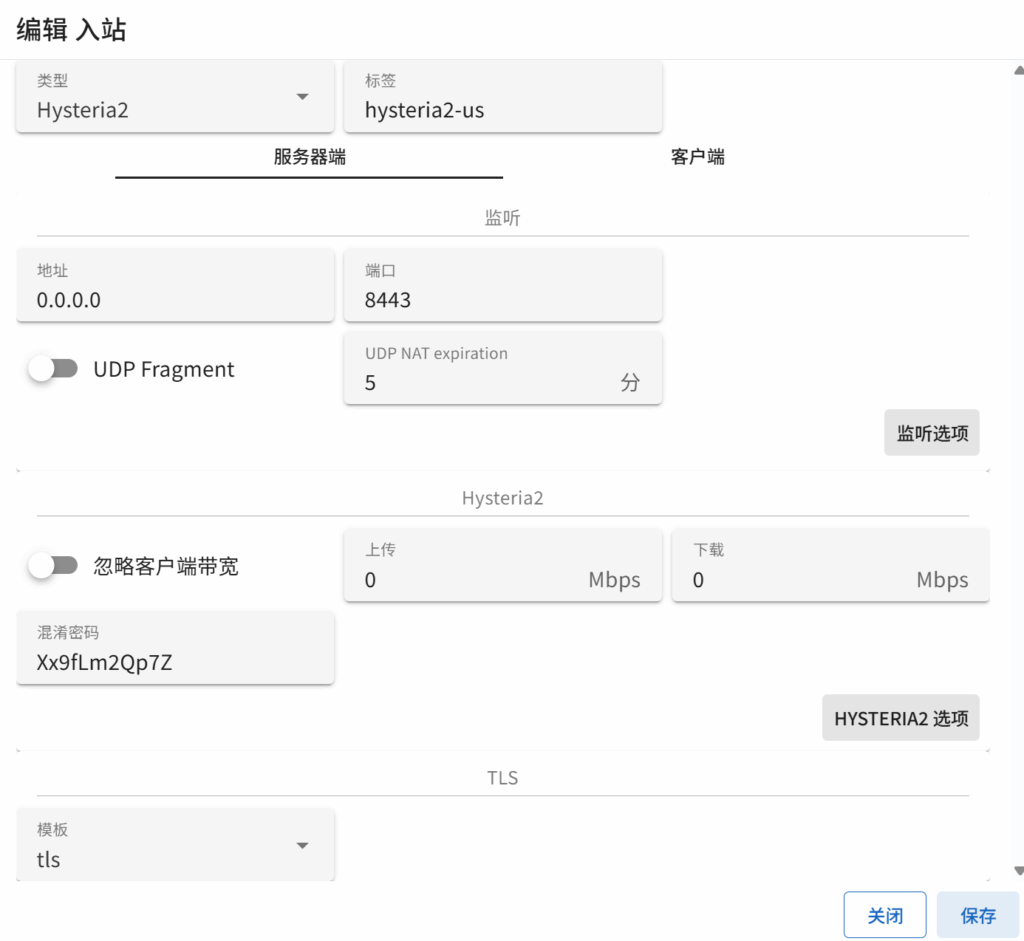Focus the 地址 input field
Image resolution: width=1024 pixels, height=941 pixels.
pos(175,300)
